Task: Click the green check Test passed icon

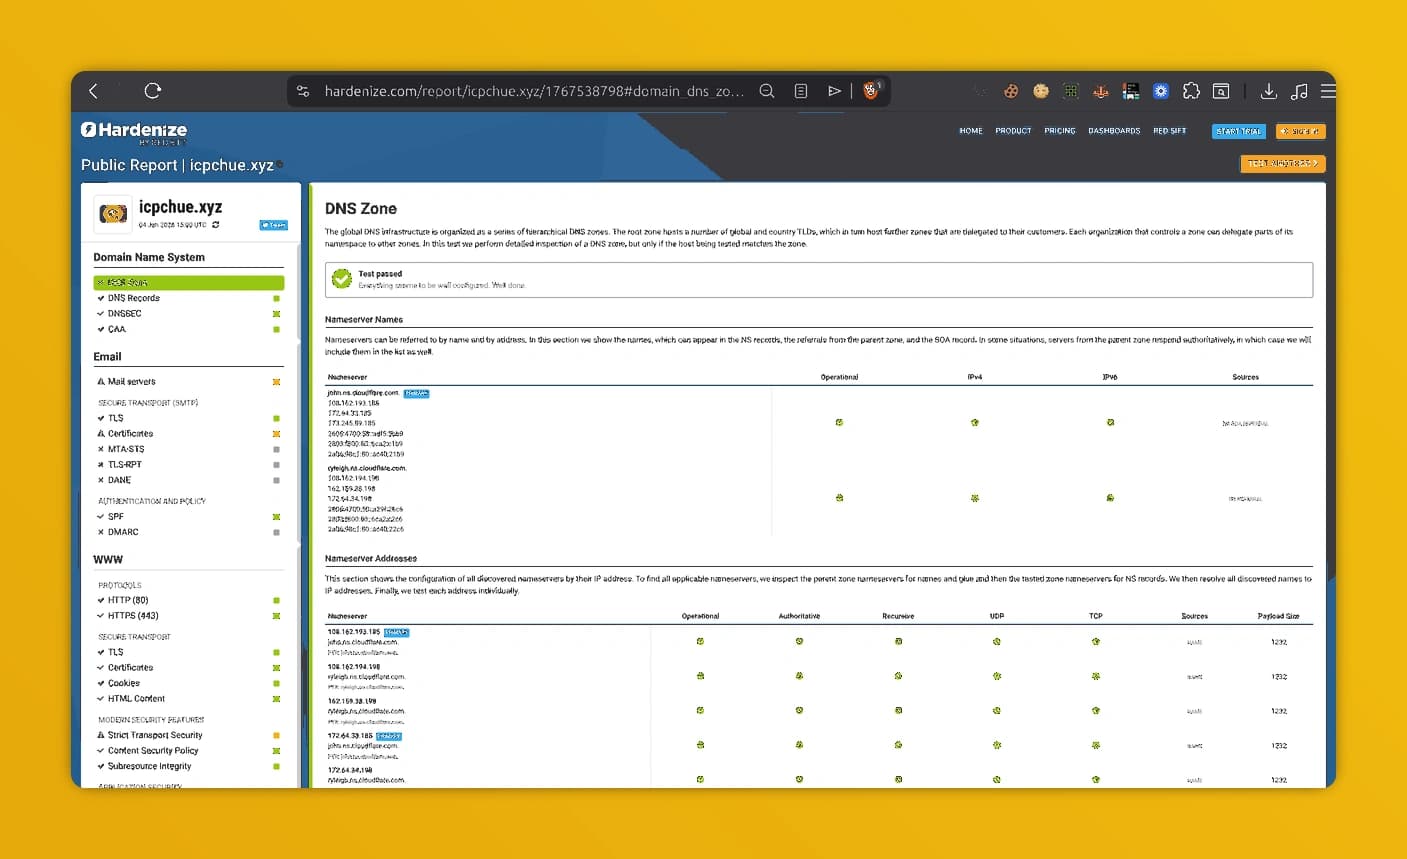Action: pyautogui.click(x=342, y=279)
